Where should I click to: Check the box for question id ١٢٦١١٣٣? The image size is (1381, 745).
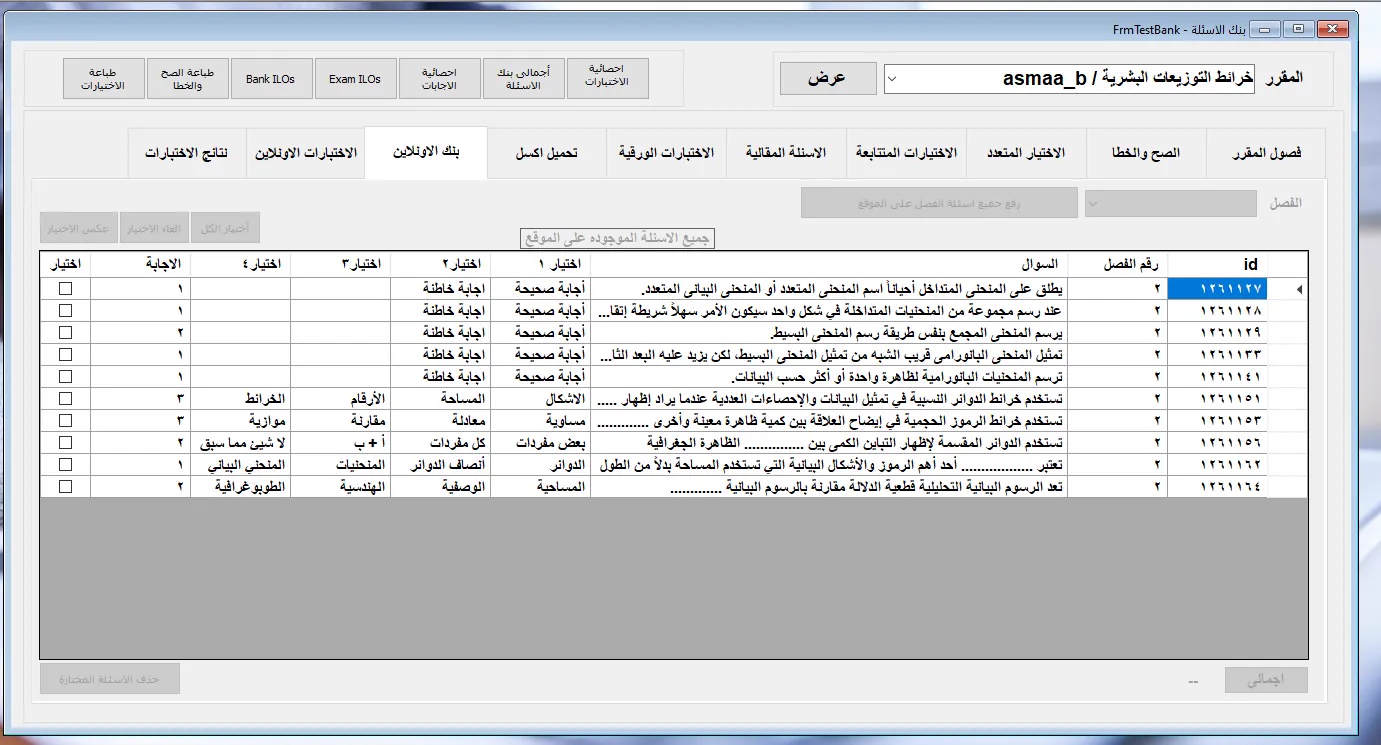coord(66,354)
